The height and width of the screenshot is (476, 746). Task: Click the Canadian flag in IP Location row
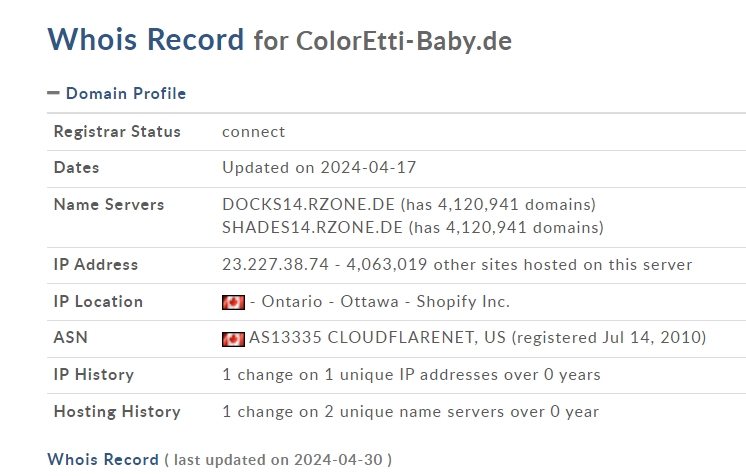coord(233,302)
